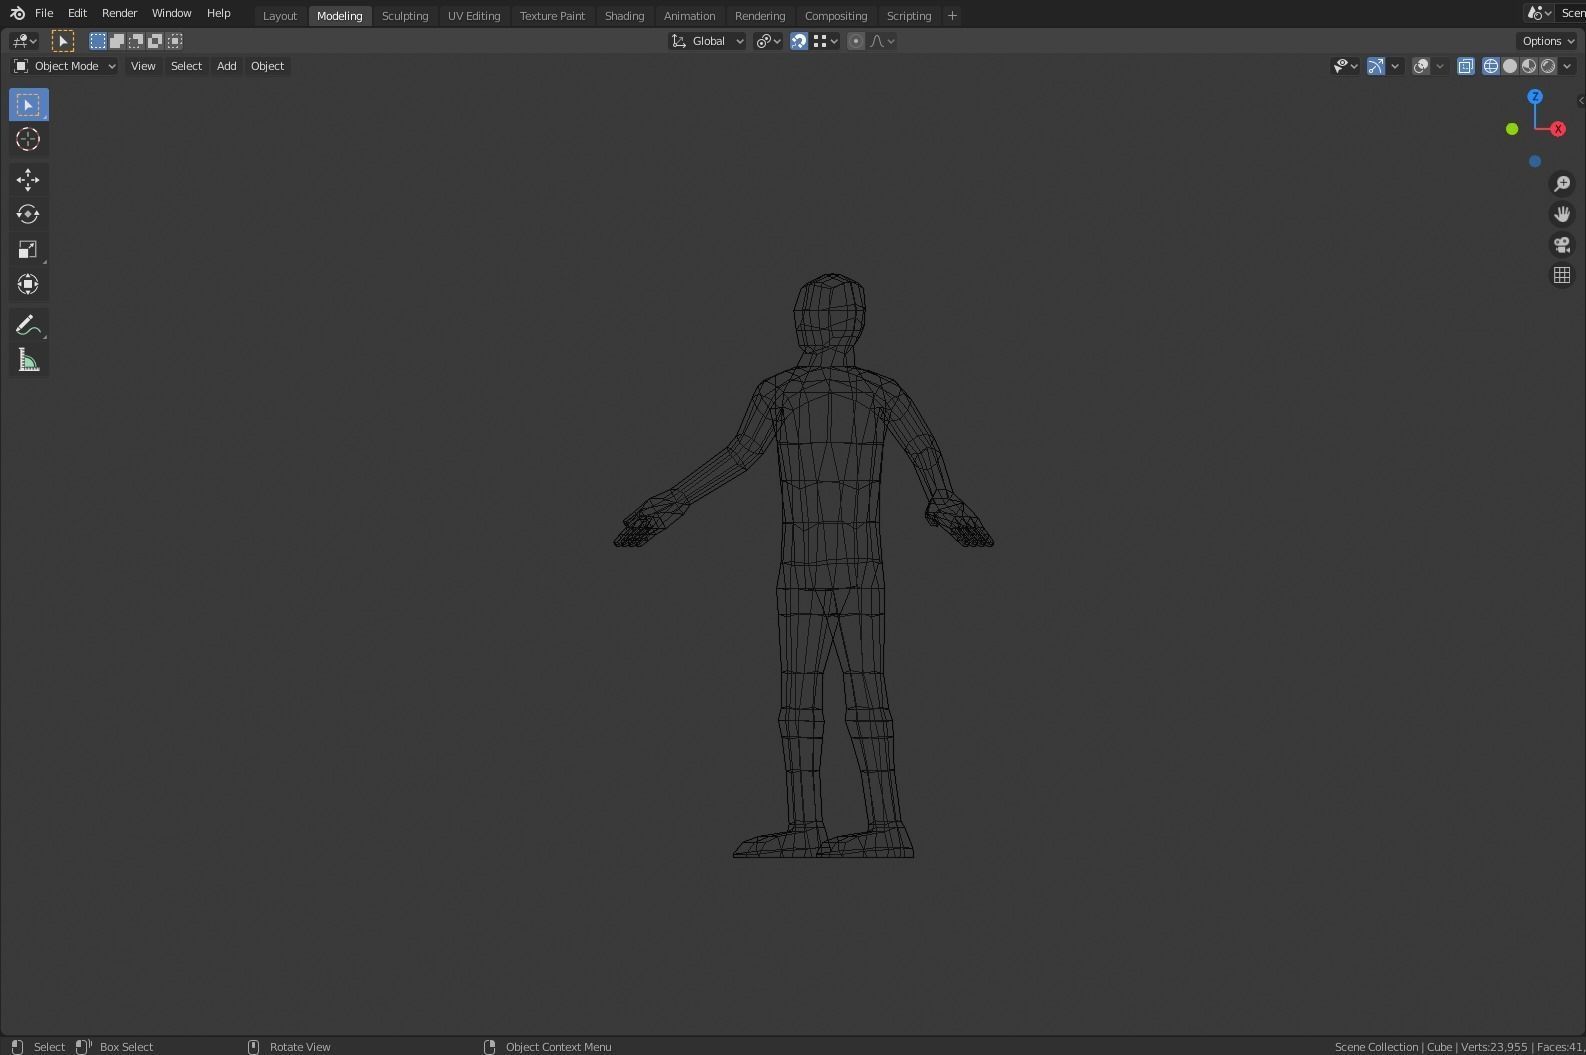Open the pivot point dropdown

click(769, 41)
